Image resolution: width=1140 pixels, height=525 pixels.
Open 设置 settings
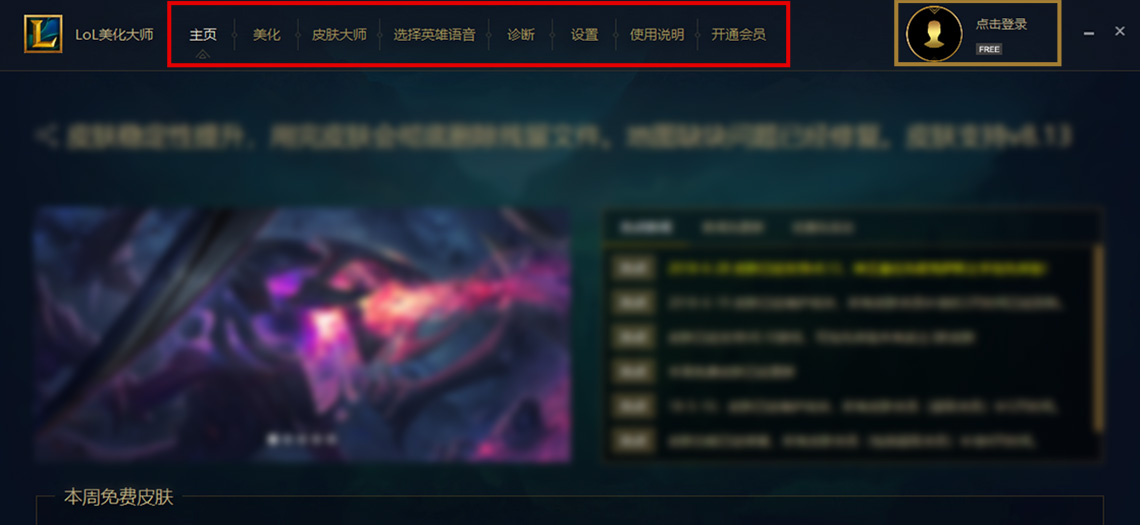(x=585, y=35)
